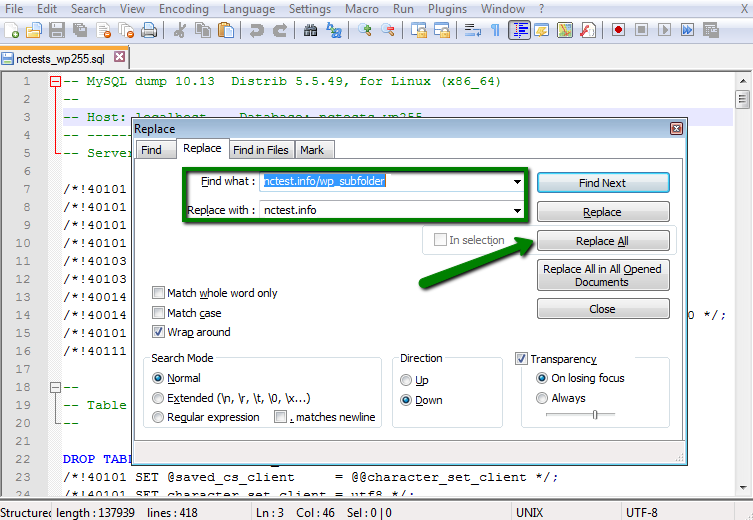This screenshot has width=753, height=520.
Task: Expand the Find what dropdown list
Action: point(517,182)
